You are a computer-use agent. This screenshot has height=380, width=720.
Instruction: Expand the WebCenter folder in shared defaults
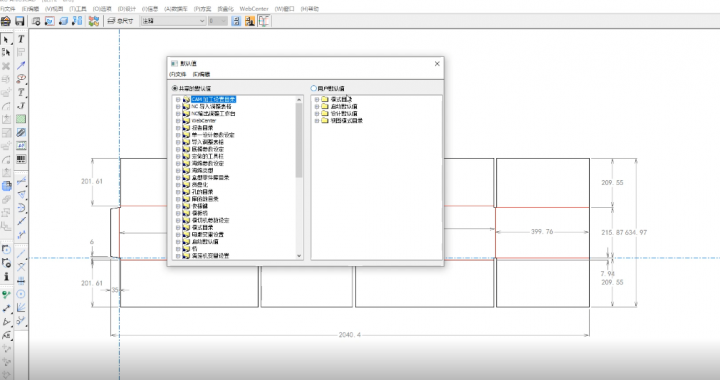pyautogui.click(x=178, y=121)
